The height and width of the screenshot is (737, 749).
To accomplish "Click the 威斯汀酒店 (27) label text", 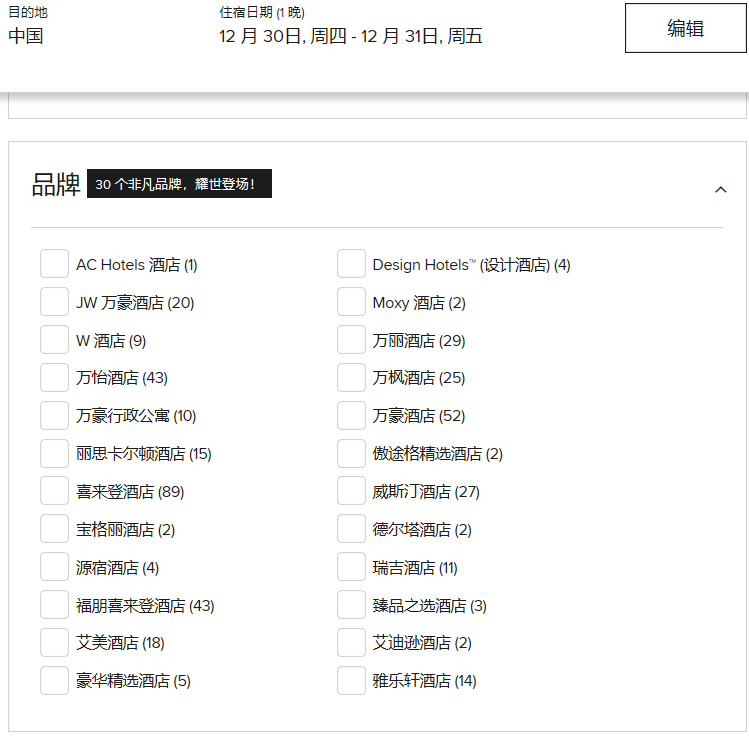I will click(x=426, y=491).
